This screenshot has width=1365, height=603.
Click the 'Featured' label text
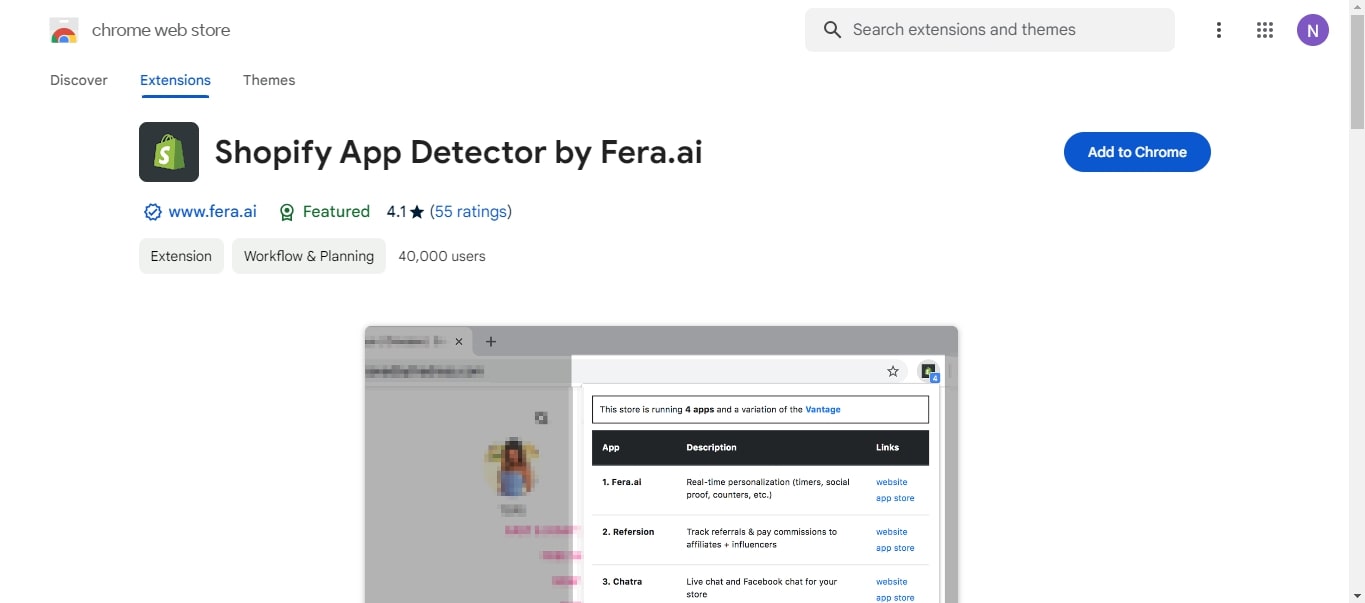click(x=336, y=212)
